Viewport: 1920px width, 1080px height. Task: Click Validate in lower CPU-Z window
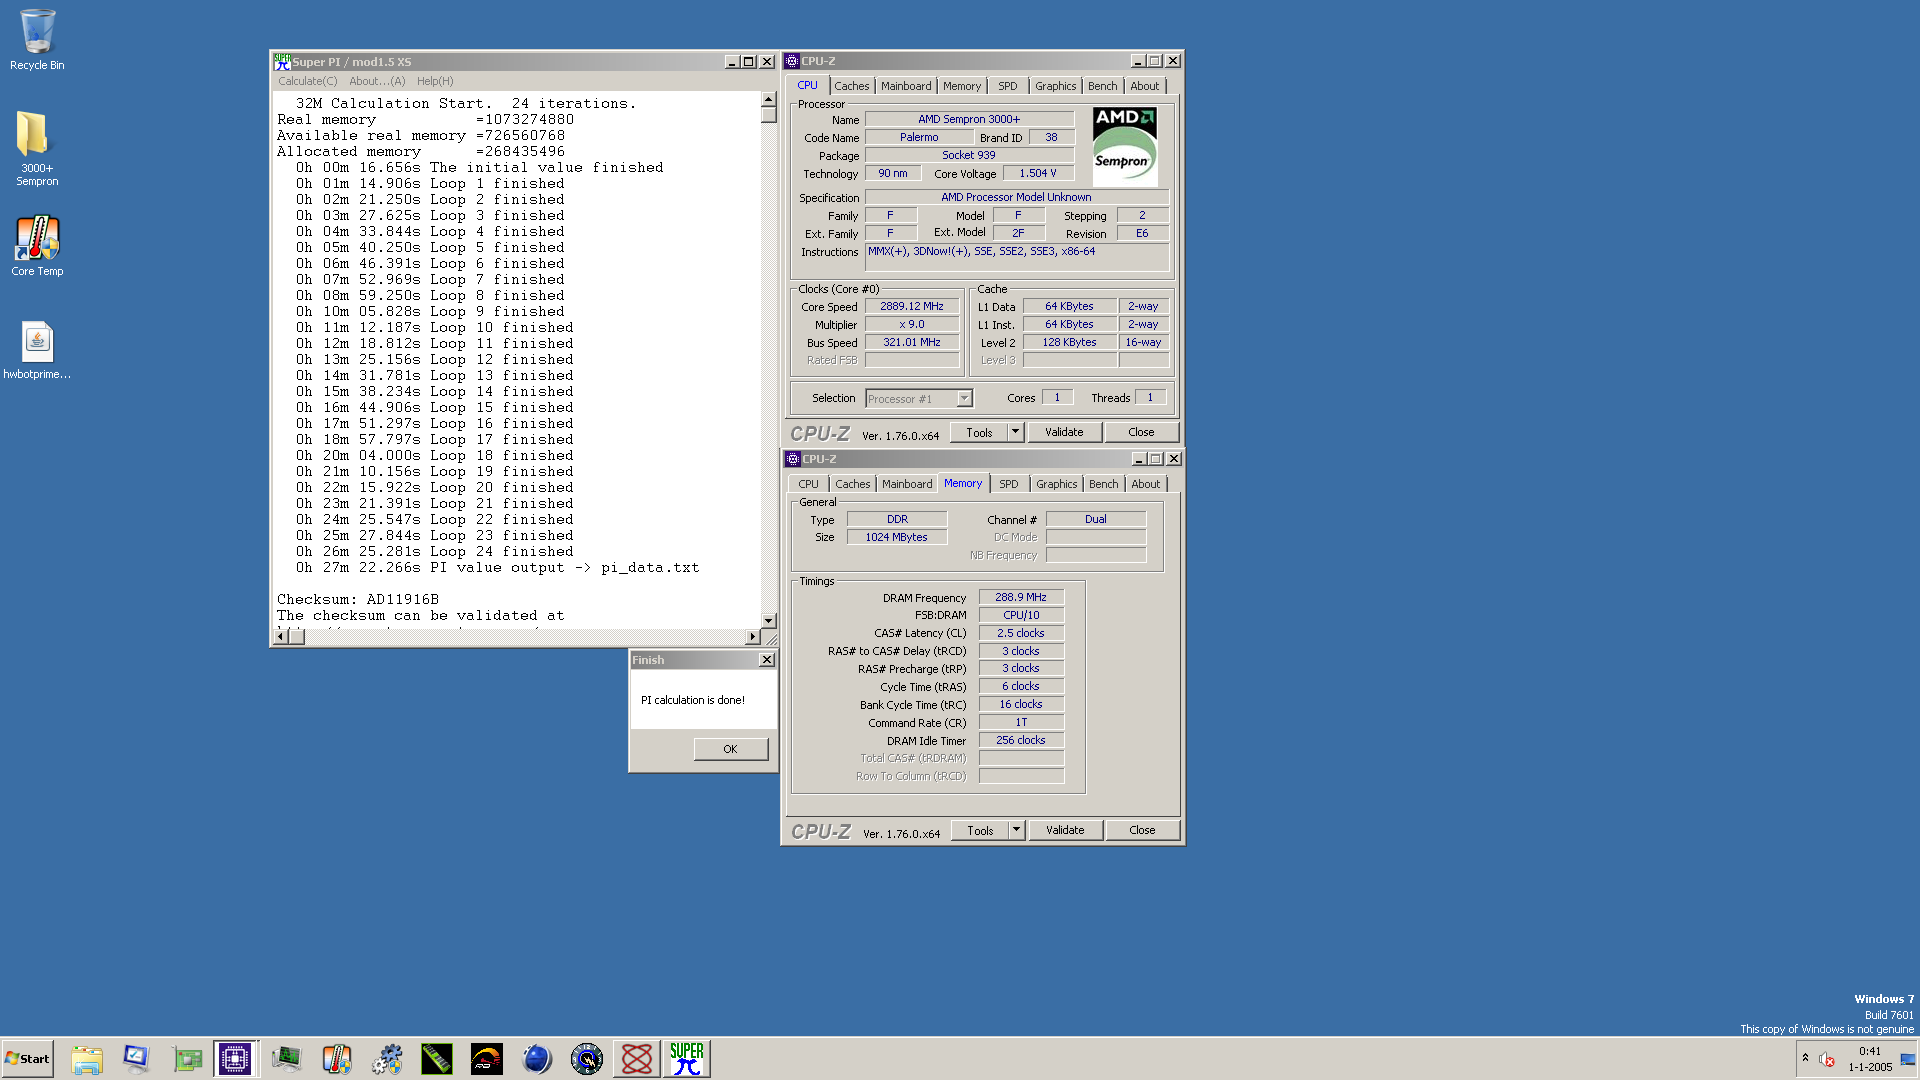tap(1065, 830)
